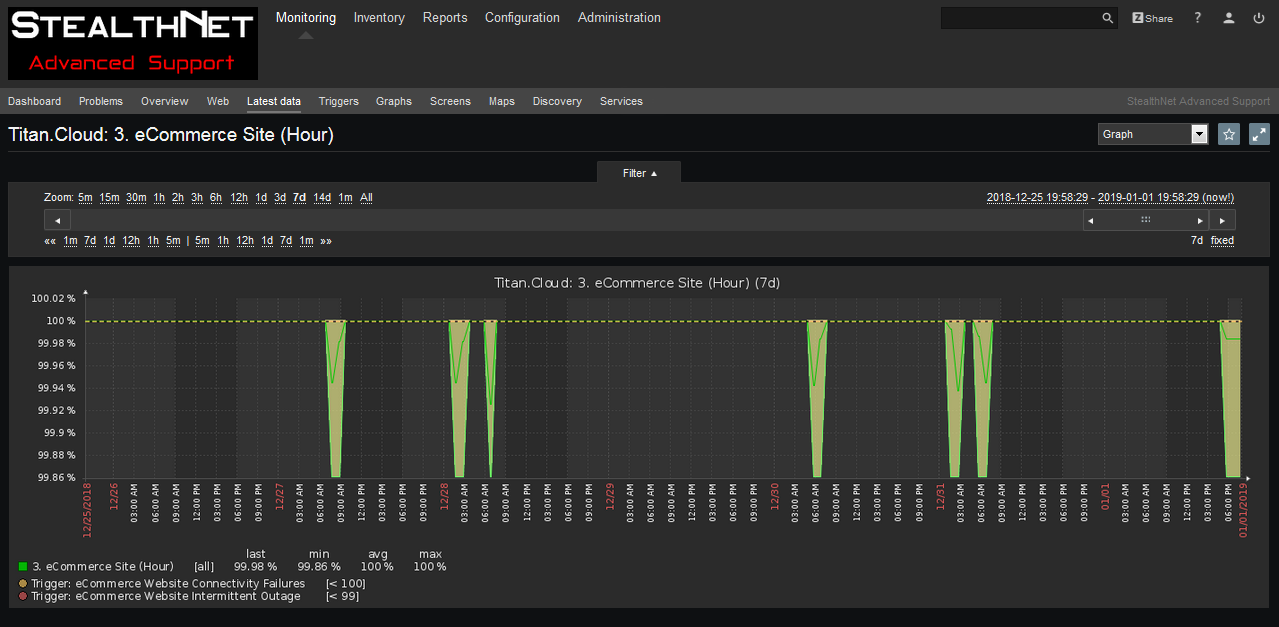Open the Zabbix Share link
The image size is (1279, 627).
(x=1152, y=18)
